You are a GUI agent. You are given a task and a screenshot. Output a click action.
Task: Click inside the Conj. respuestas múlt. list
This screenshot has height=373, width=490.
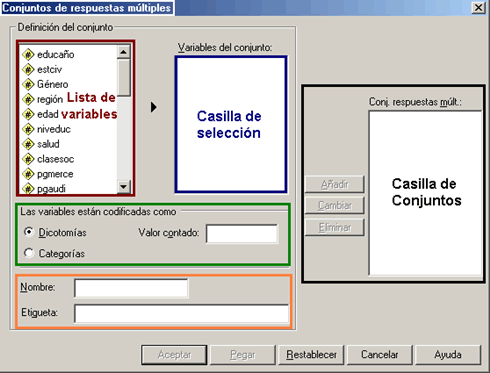[x=425, y=193]
